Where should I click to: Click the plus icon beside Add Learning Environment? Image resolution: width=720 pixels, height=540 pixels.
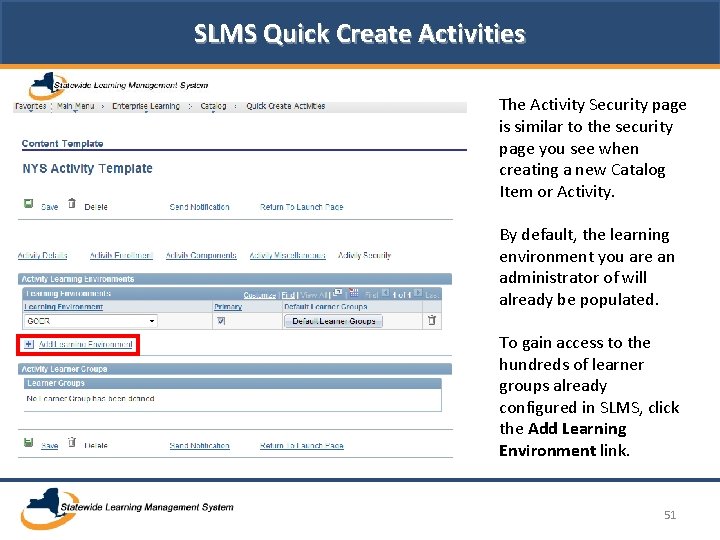point(29,344)
